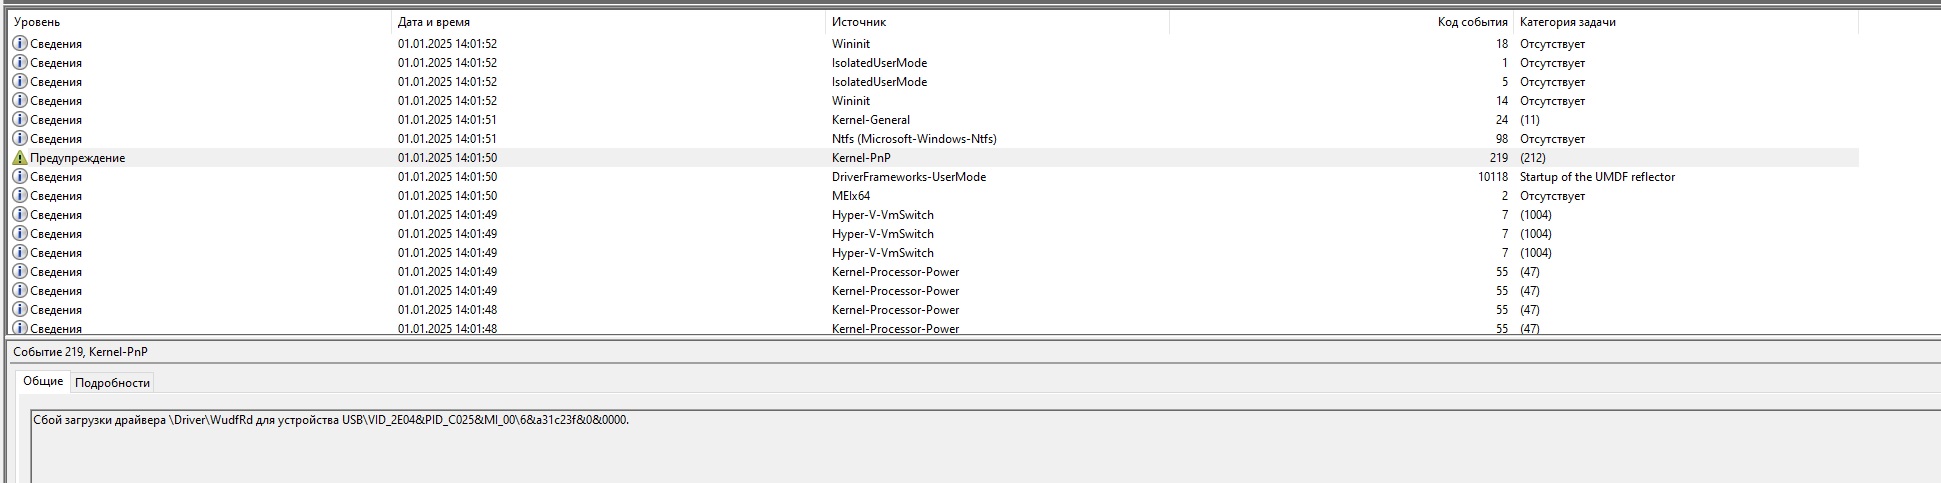The width and height of the screenshot is (1941, 483).
Task: Click the info icon of the Ntfs row
Action: pyautogui.click(x=20, y=139)
